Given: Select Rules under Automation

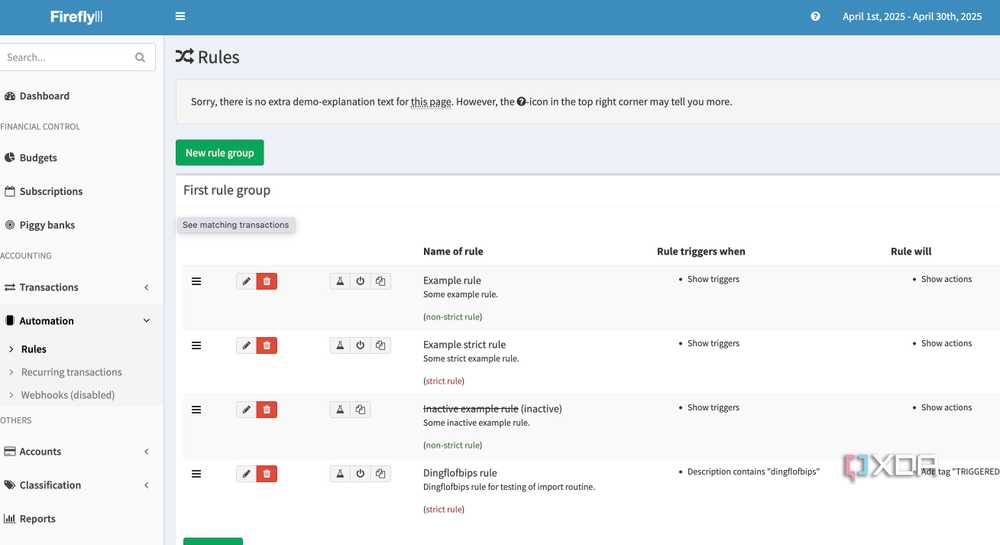Looking at the screenshot, I should [33, 349].
